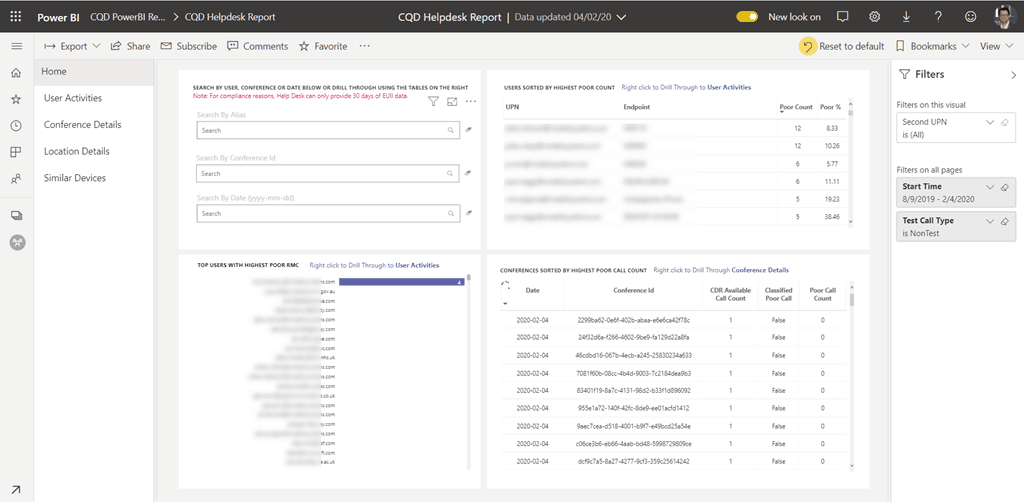Open the notifications icon in header

pyautogui.click(x=842, y=17)
